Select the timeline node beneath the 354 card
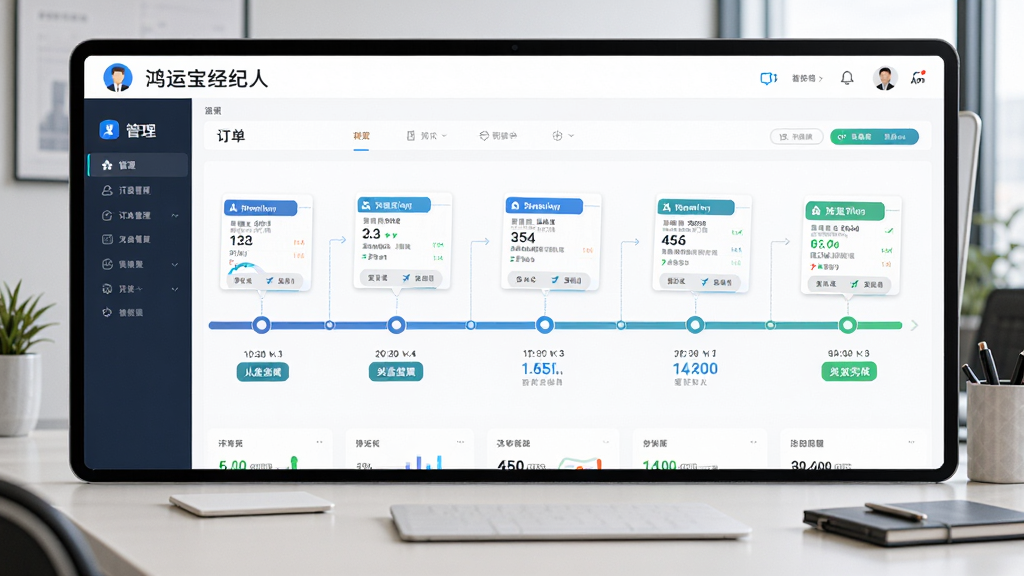The image size is (1024, 576). [545, 325]
